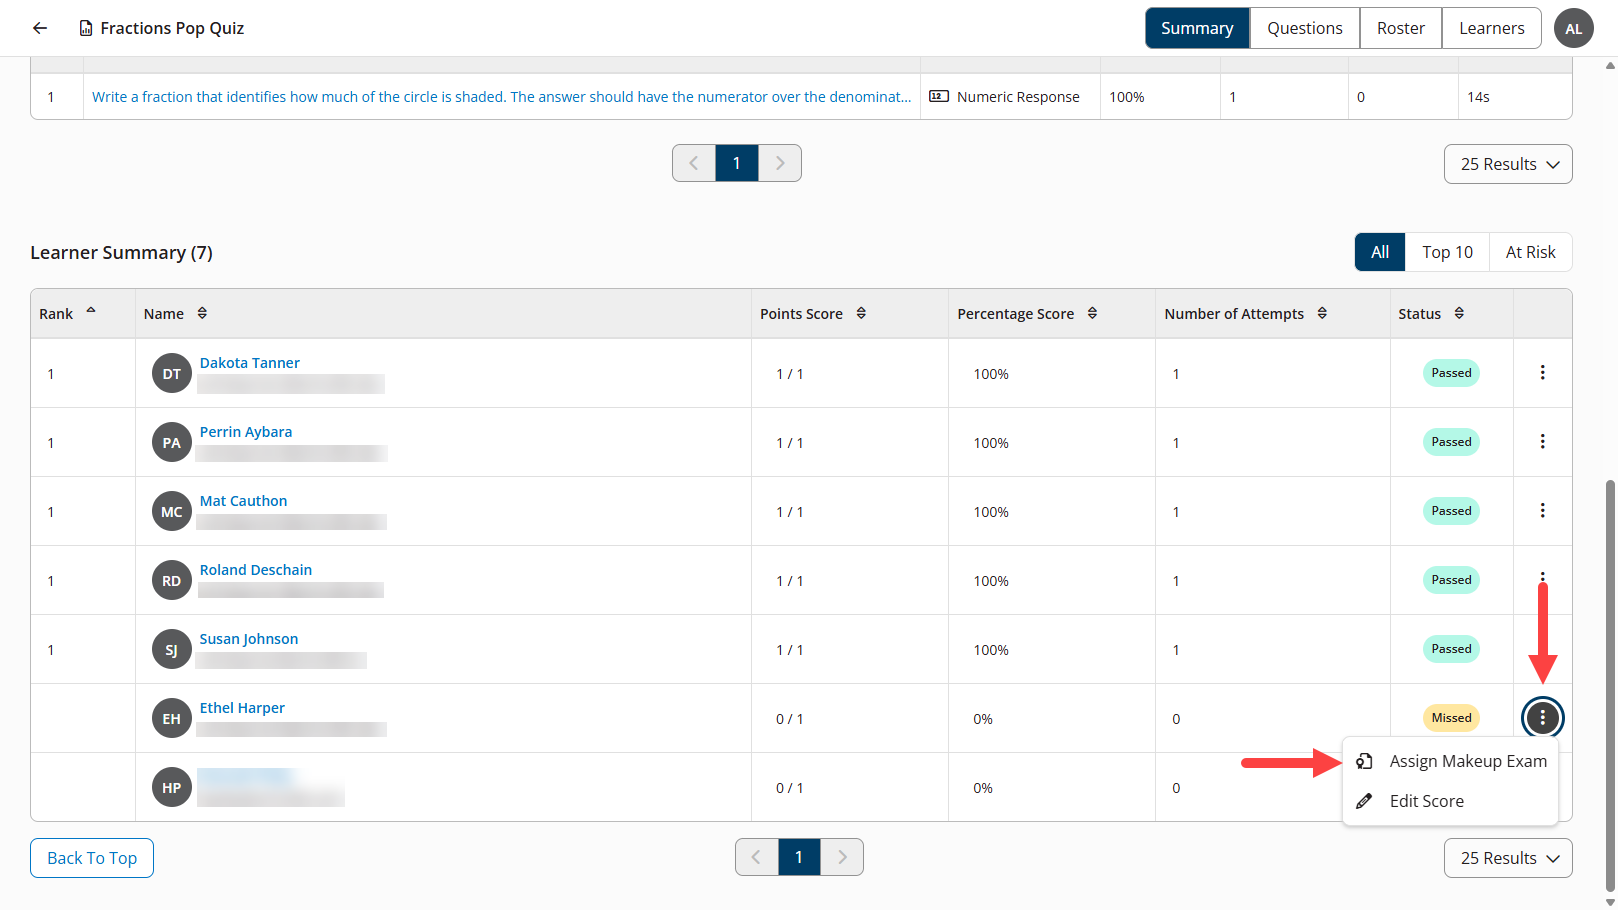Open Roland Deschain's learner profile link
The height and width of the screenshot is (910, 1618).
pyautogui.click(x=255, y=569)
